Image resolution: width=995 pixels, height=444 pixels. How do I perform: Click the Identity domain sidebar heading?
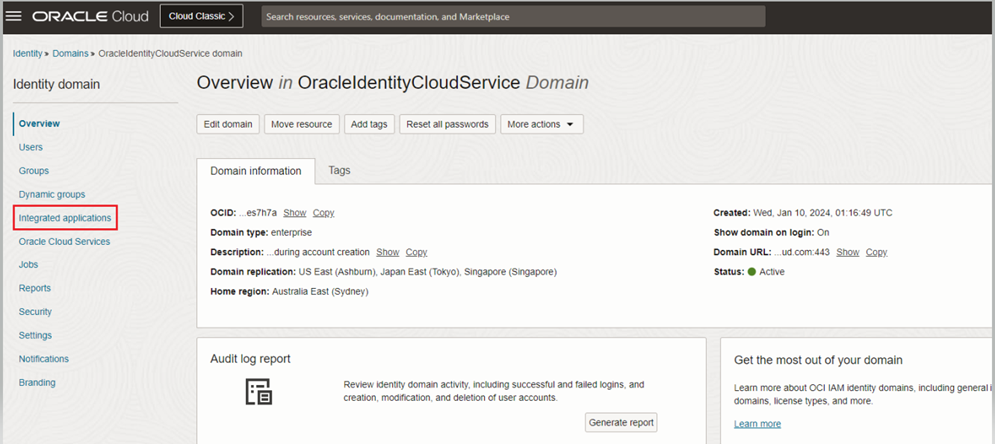(x=56, y=84)
